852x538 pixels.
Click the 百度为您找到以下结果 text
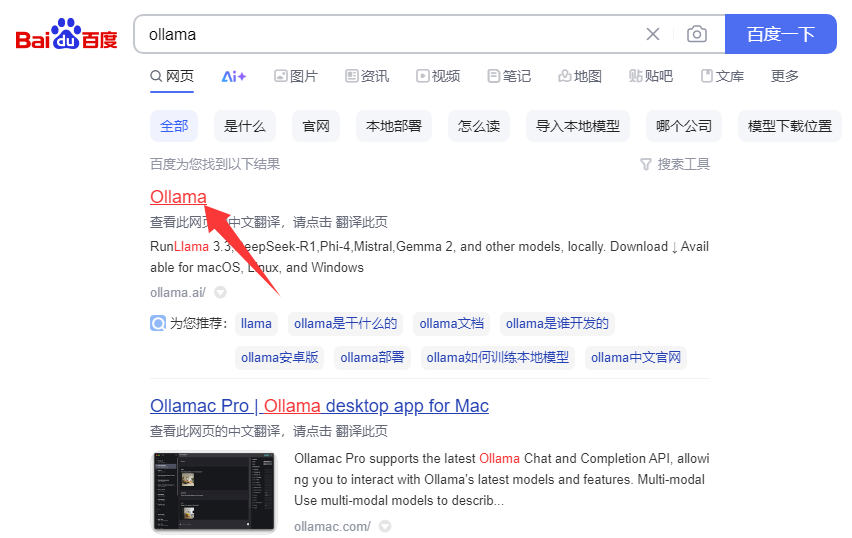coord(215,164)
